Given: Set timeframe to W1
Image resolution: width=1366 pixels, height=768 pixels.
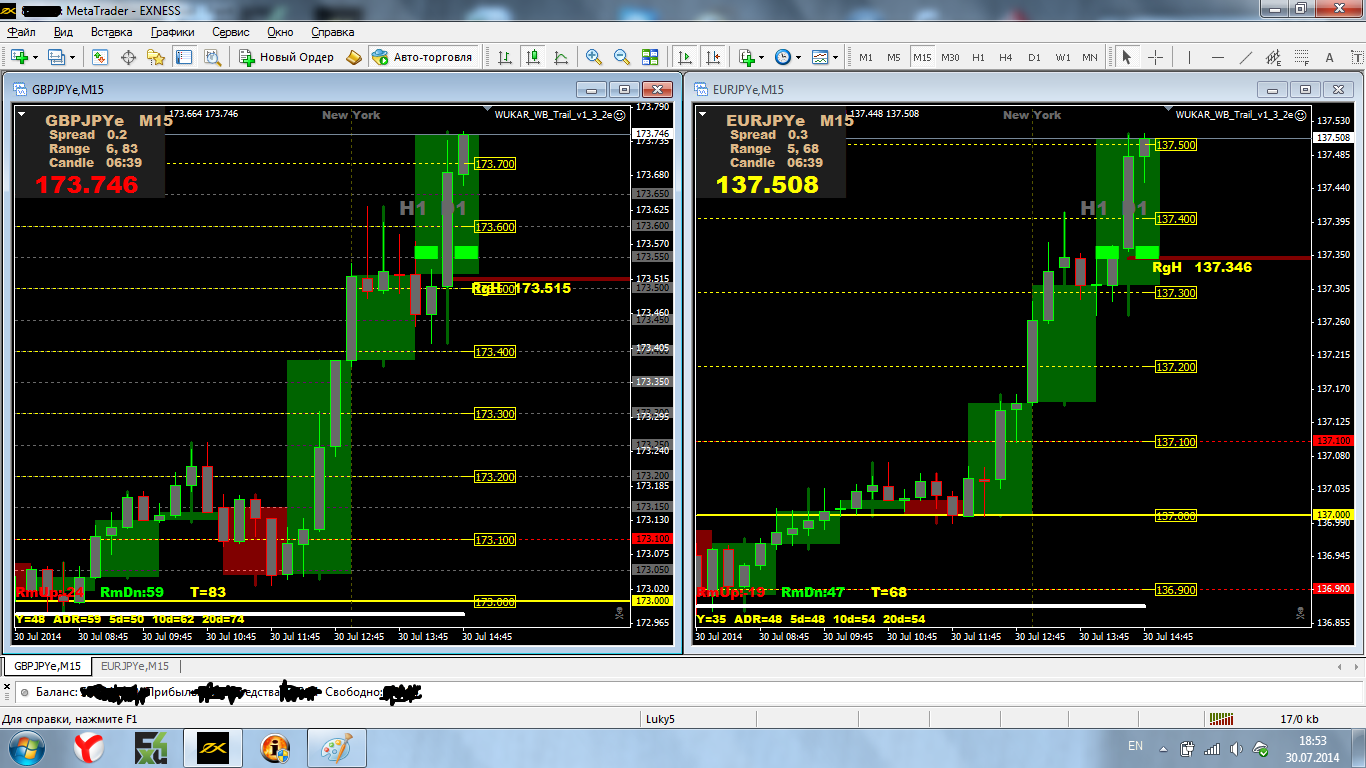Looking at the screenshot, I should [x=1063, y=57].
